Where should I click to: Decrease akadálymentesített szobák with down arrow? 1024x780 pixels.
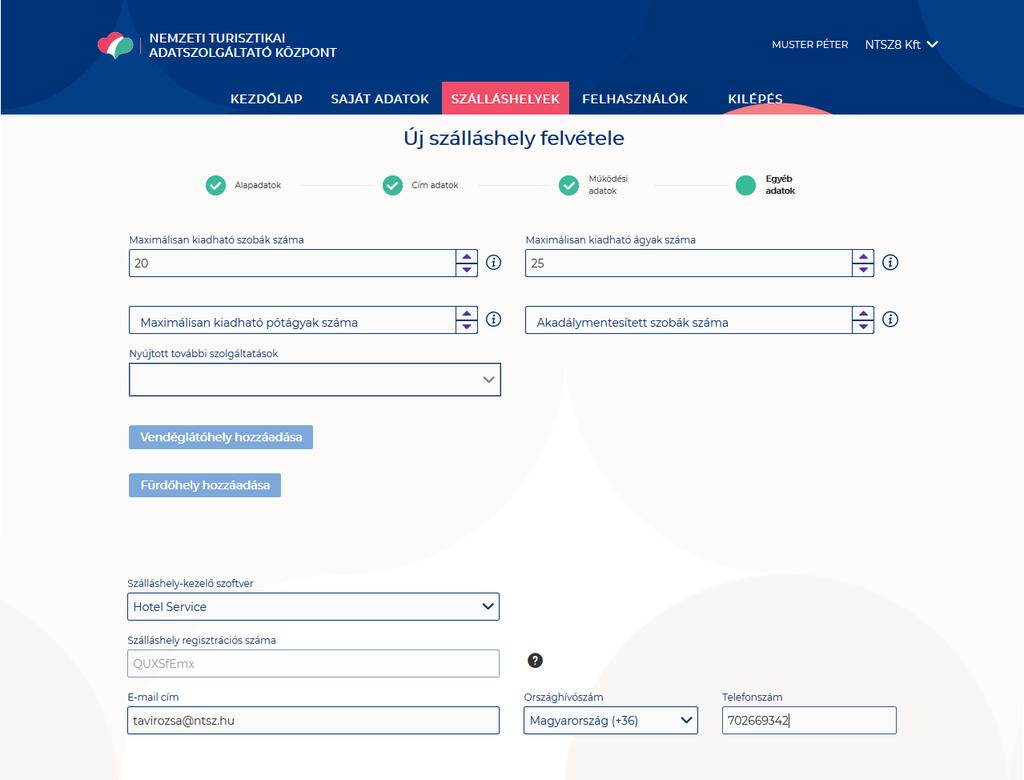point(863,326)
